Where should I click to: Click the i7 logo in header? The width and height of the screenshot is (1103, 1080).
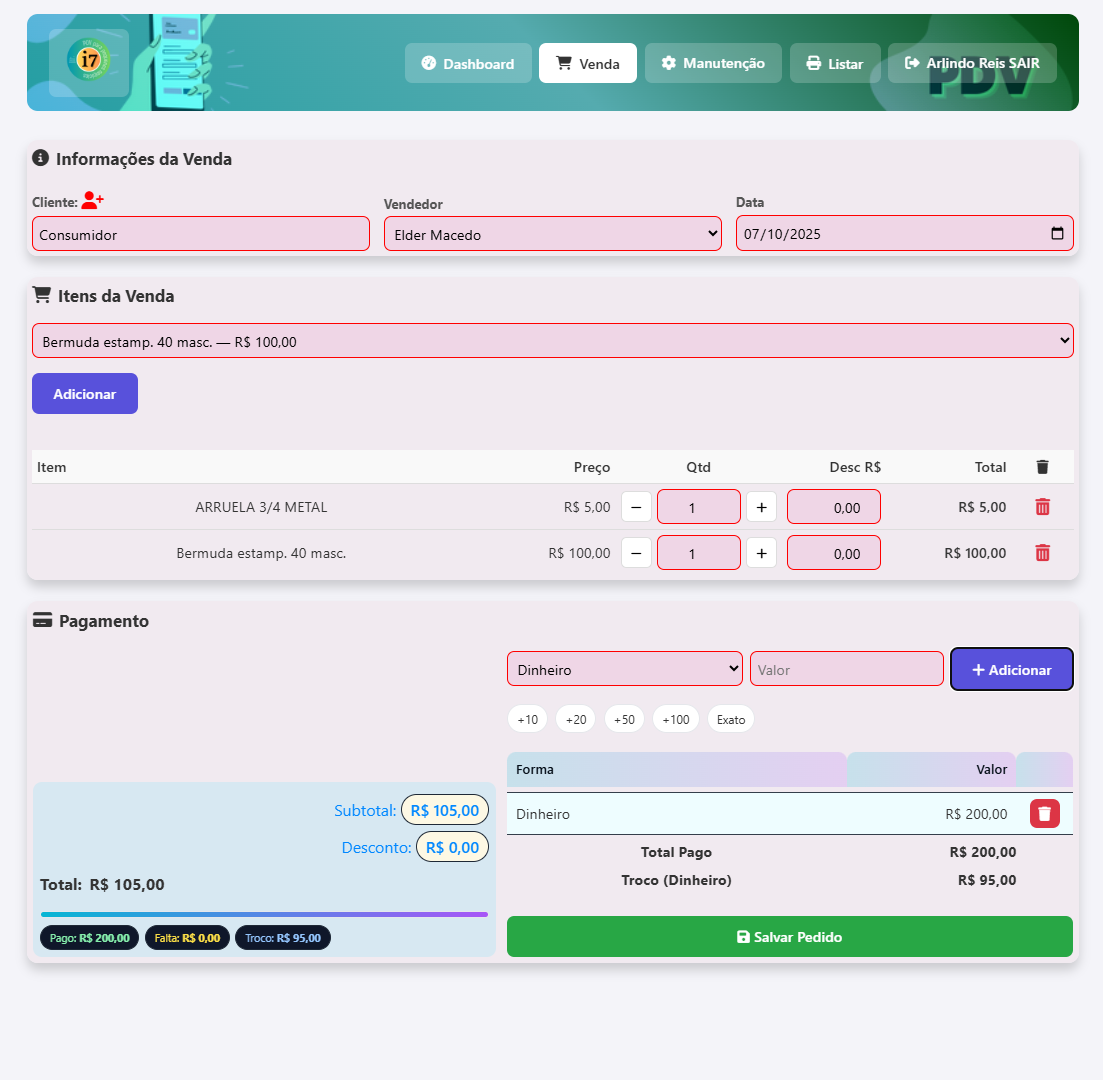pyautogui.click(x=89, y=62)
